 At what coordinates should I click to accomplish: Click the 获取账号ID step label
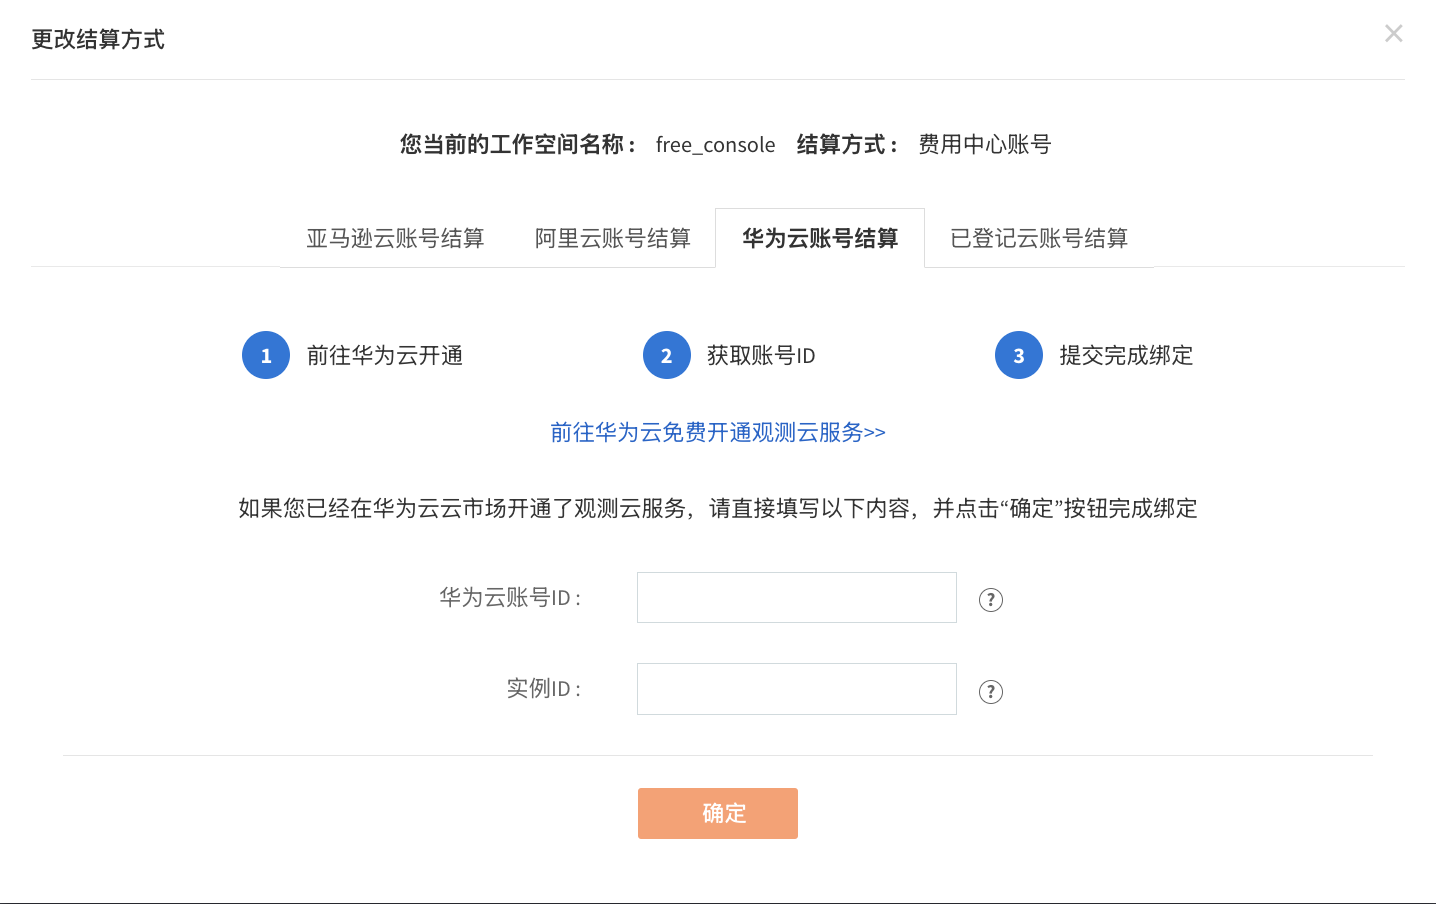tap(761, 355)
